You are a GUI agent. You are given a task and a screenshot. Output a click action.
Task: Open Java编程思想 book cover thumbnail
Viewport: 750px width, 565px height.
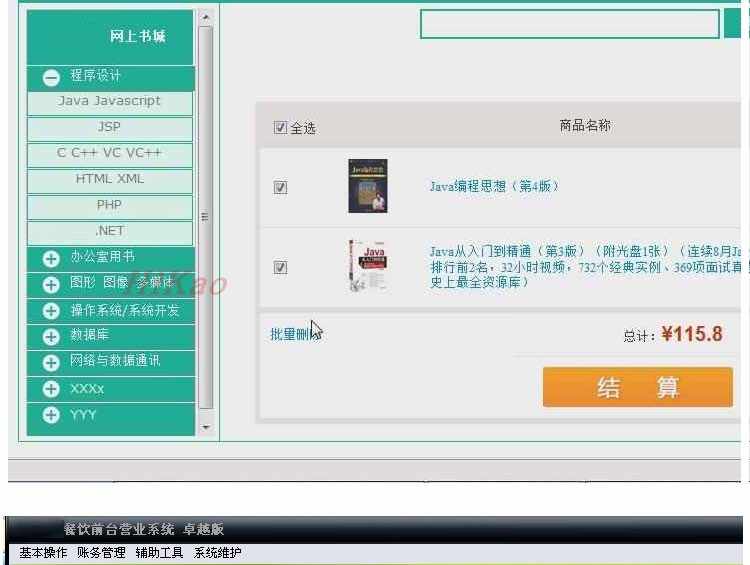pos(368,186)
